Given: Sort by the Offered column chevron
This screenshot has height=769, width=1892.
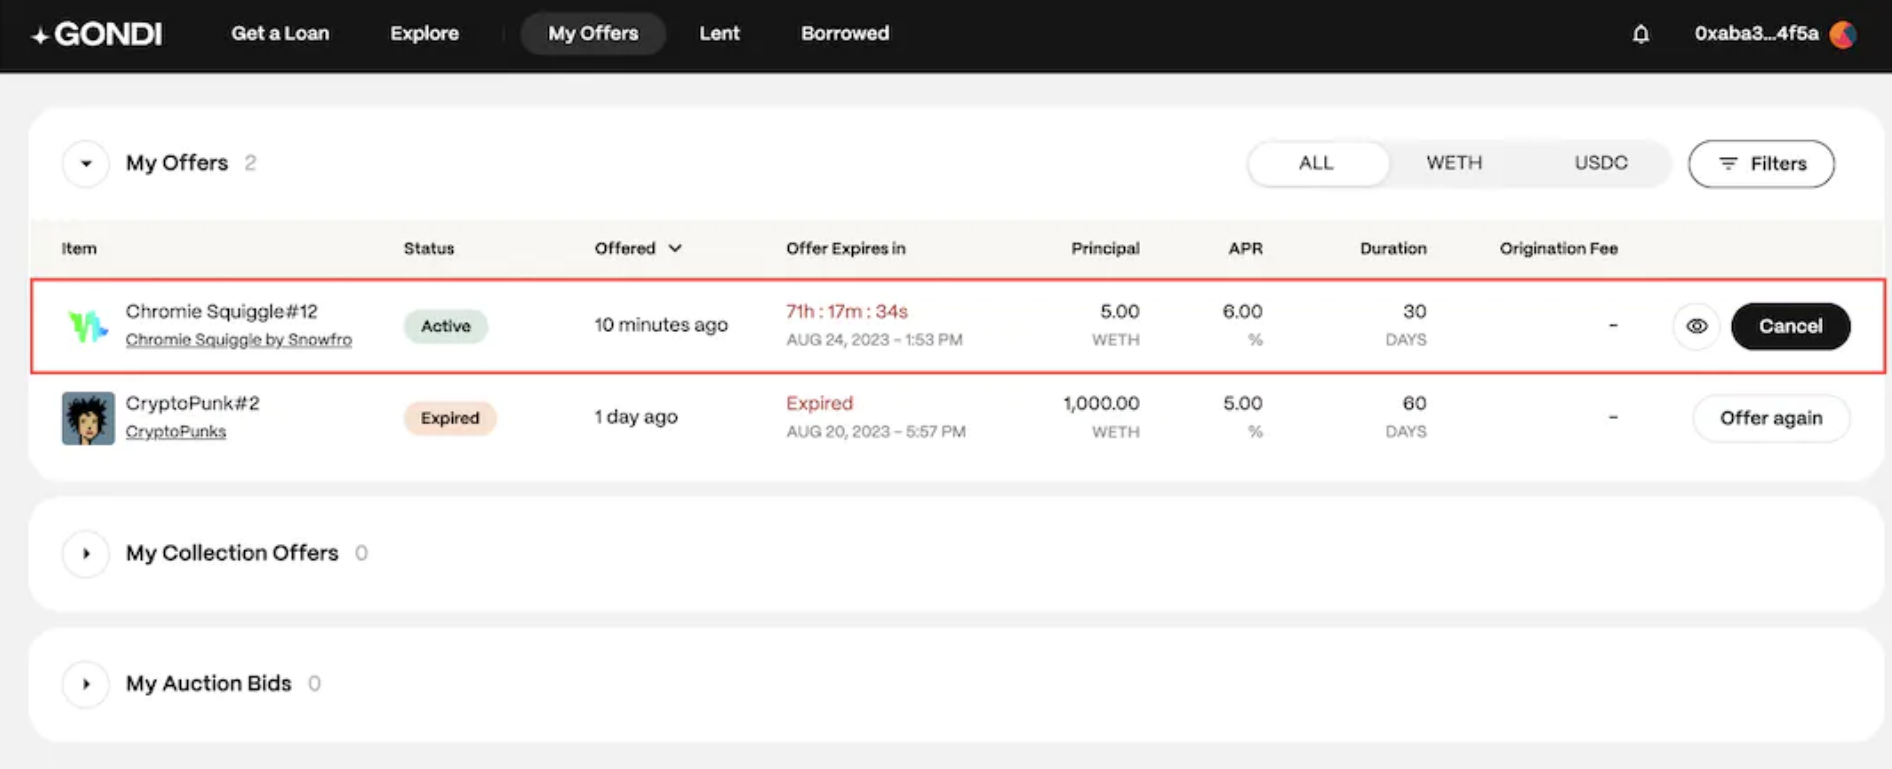Looking at the screenshot, I should (675, 248).
